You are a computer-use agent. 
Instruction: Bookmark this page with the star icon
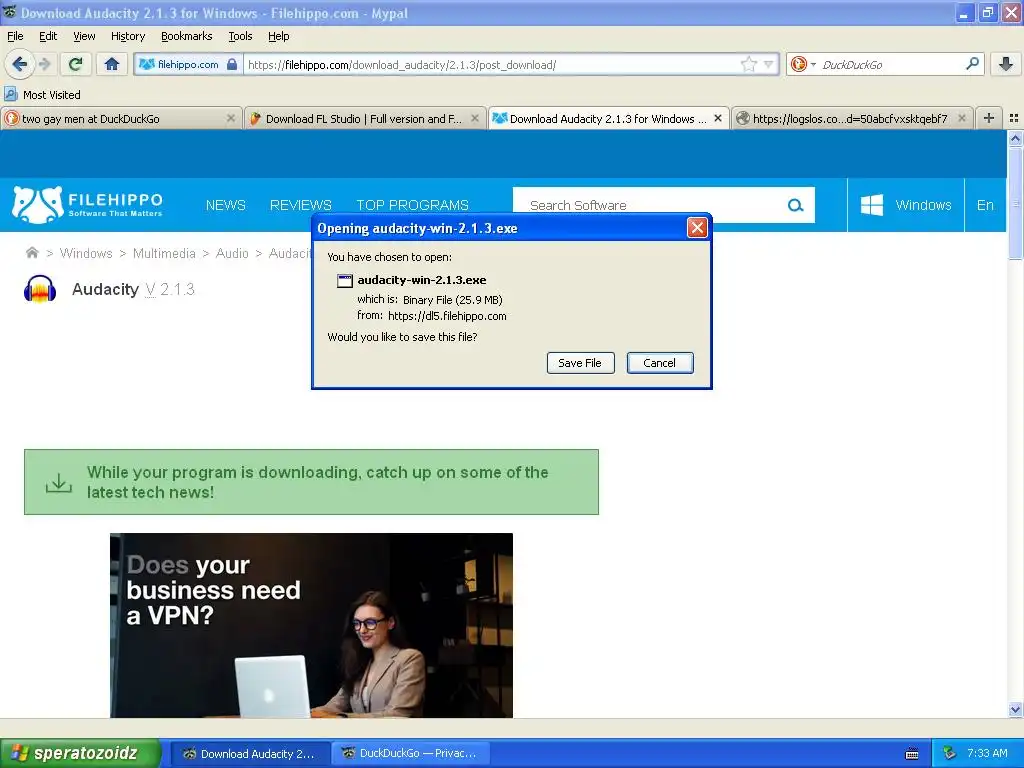[x=748, y=64]
